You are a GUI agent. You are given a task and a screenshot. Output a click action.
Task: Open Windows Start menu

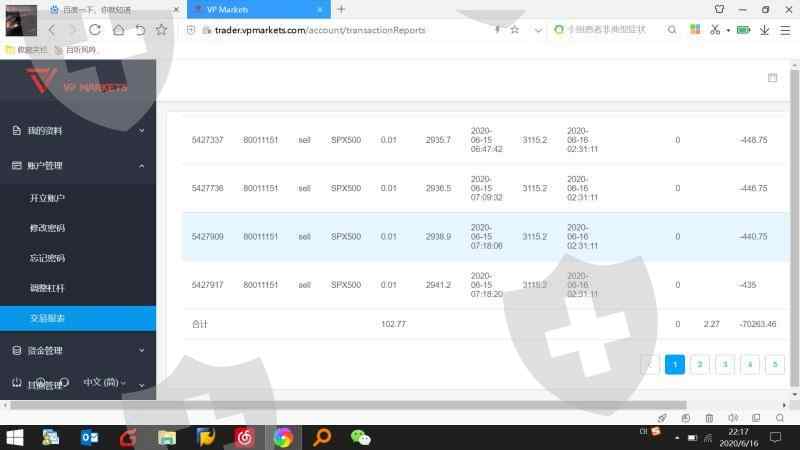coord(15,437)
